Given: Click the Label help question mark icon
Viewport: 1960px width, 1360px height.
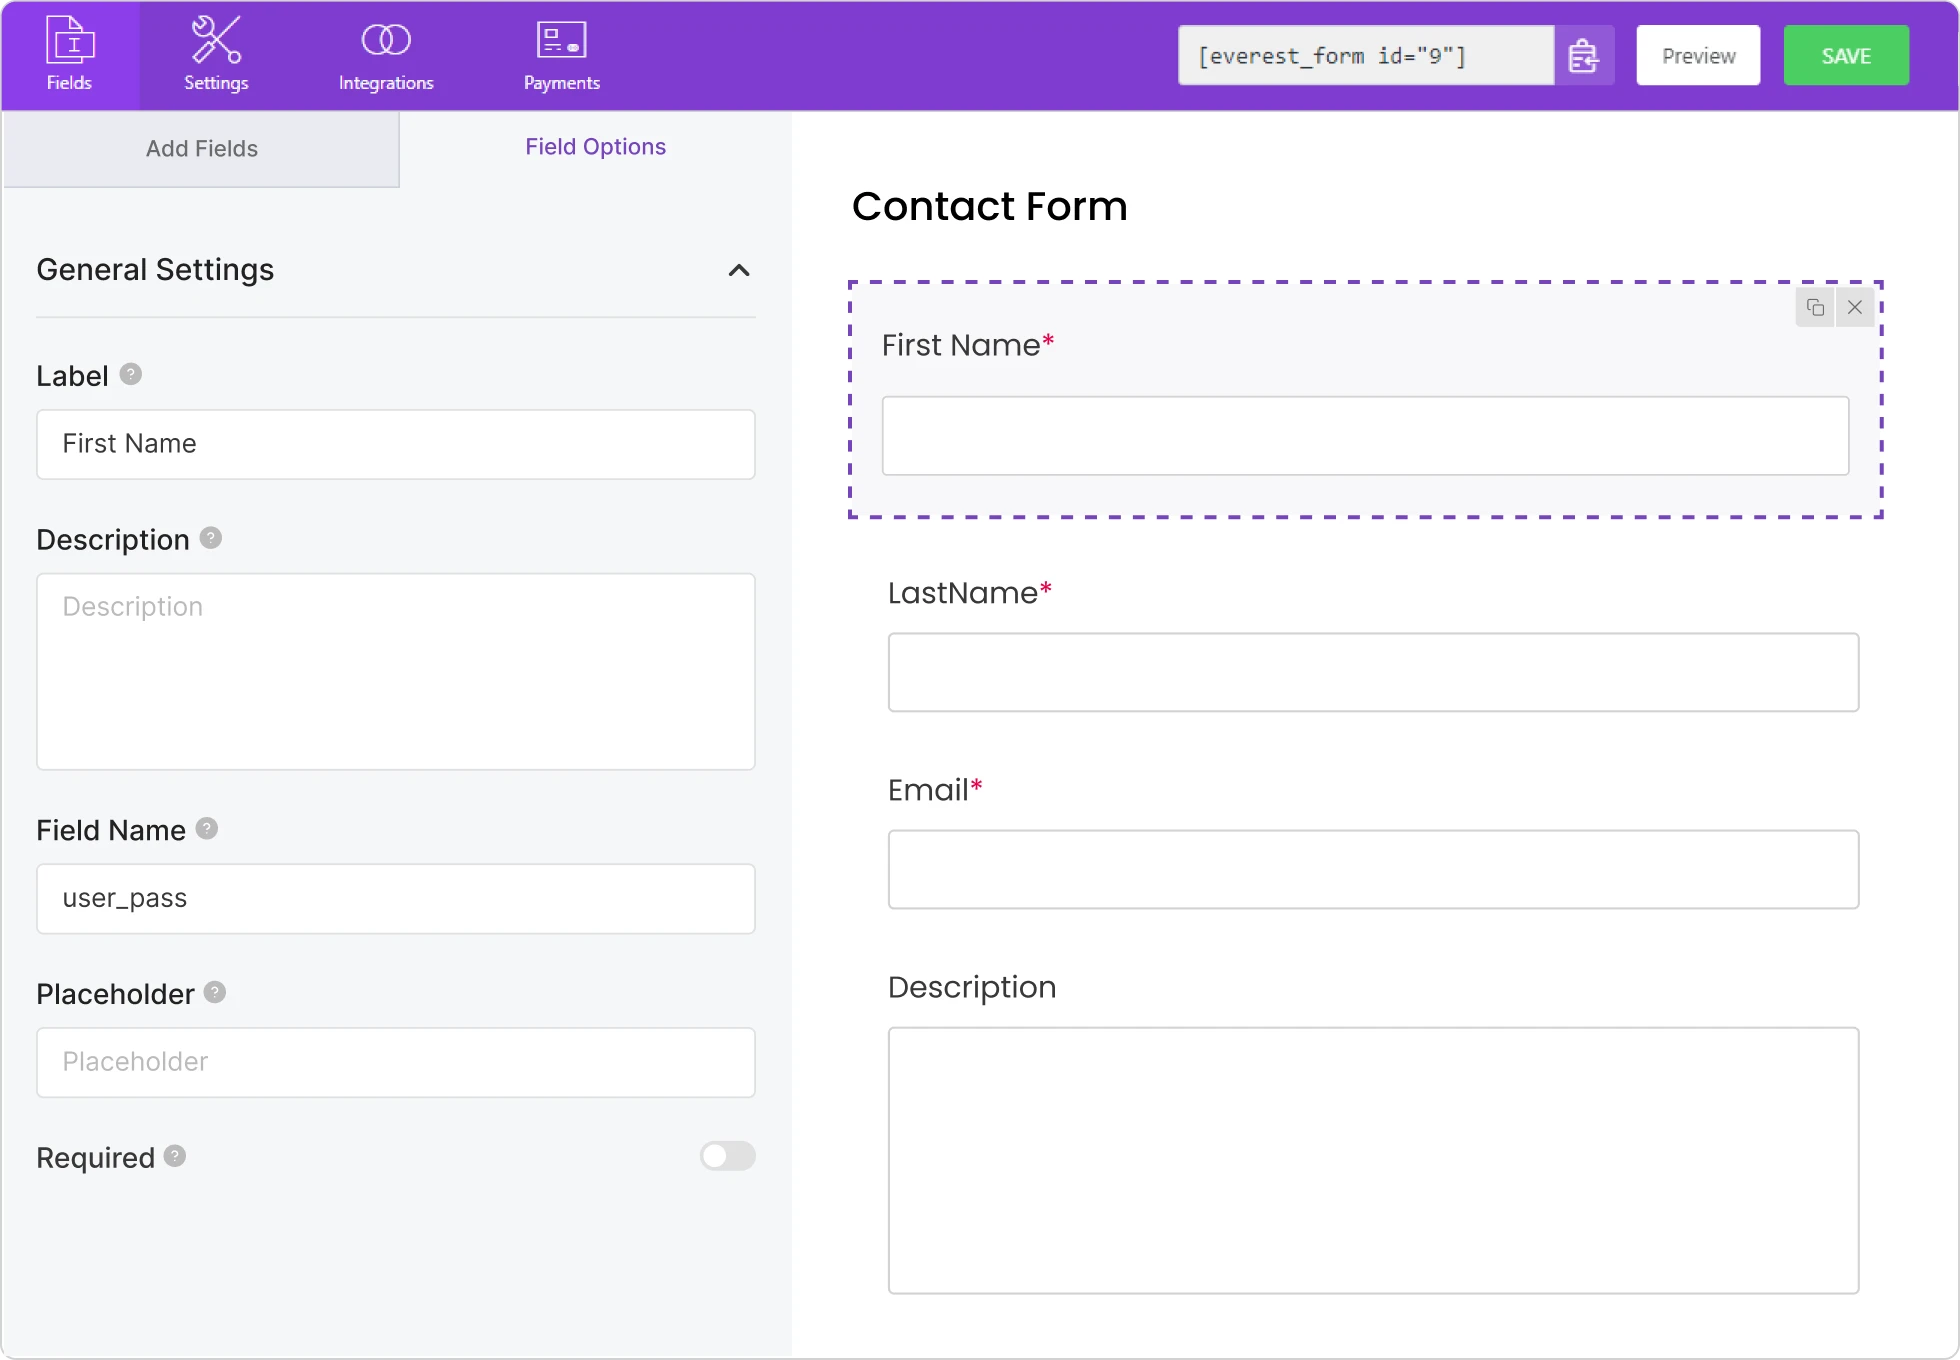Looking at the screenshot, I should pyautogui.click(x=133, y=372).
